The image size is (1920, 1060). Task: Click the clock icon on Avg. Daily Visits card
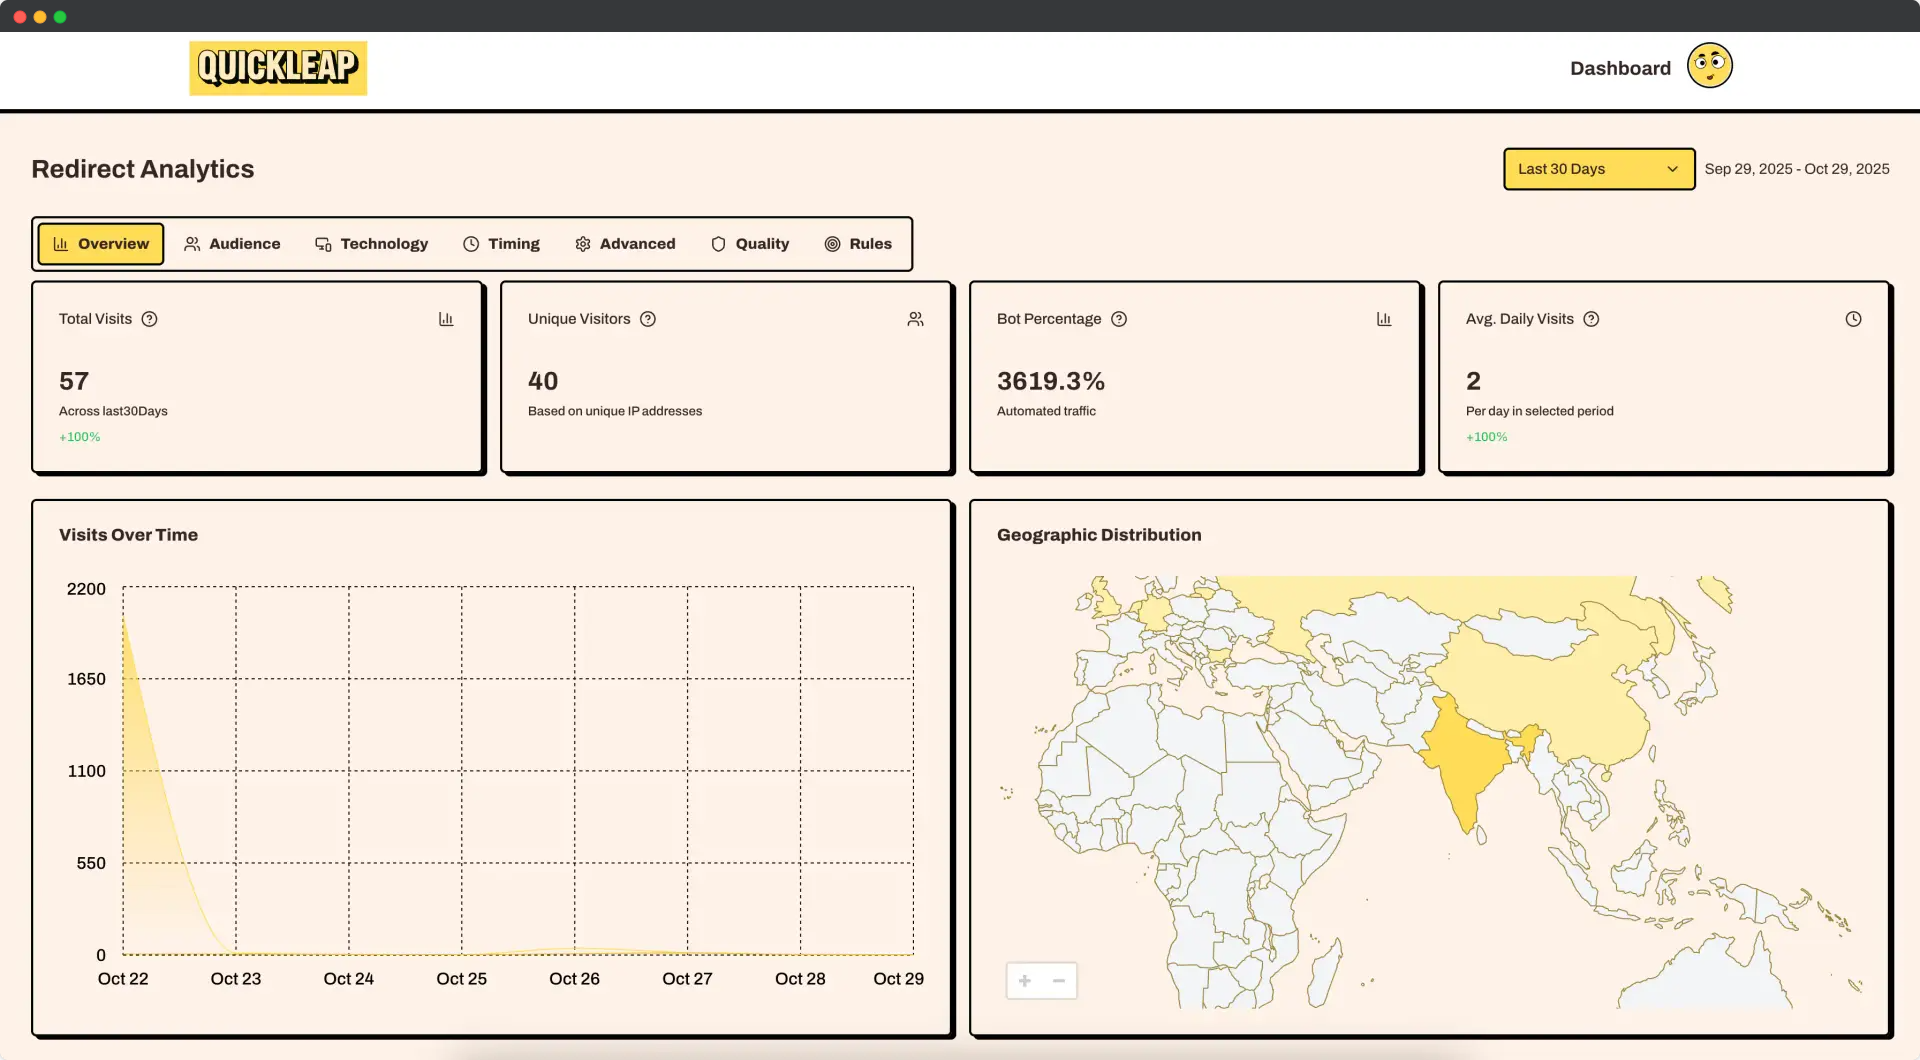pyautogui.click(x=1853, y=318)
